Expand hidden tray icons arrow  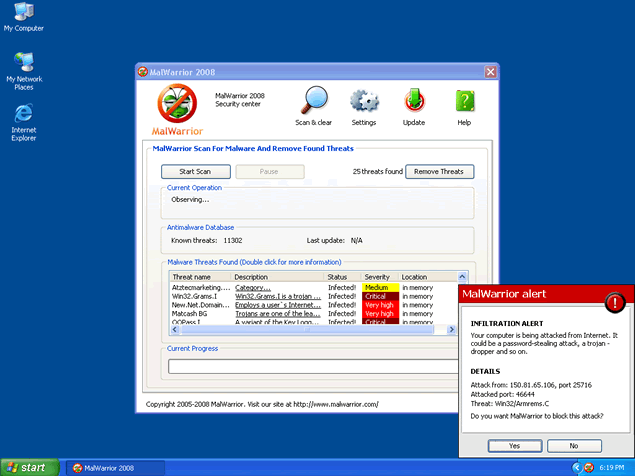coord(575,467)
